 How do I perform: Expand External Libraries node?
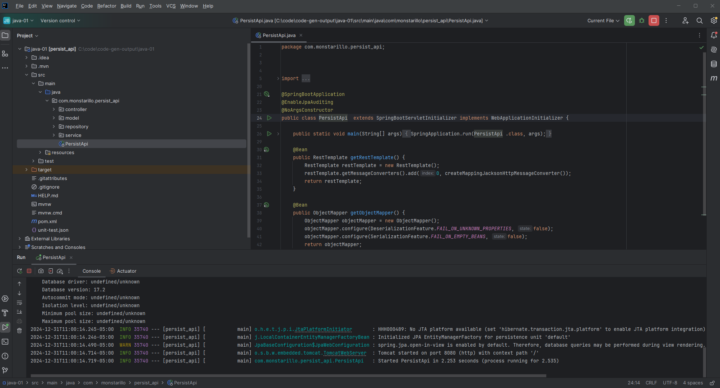[19, 239]
